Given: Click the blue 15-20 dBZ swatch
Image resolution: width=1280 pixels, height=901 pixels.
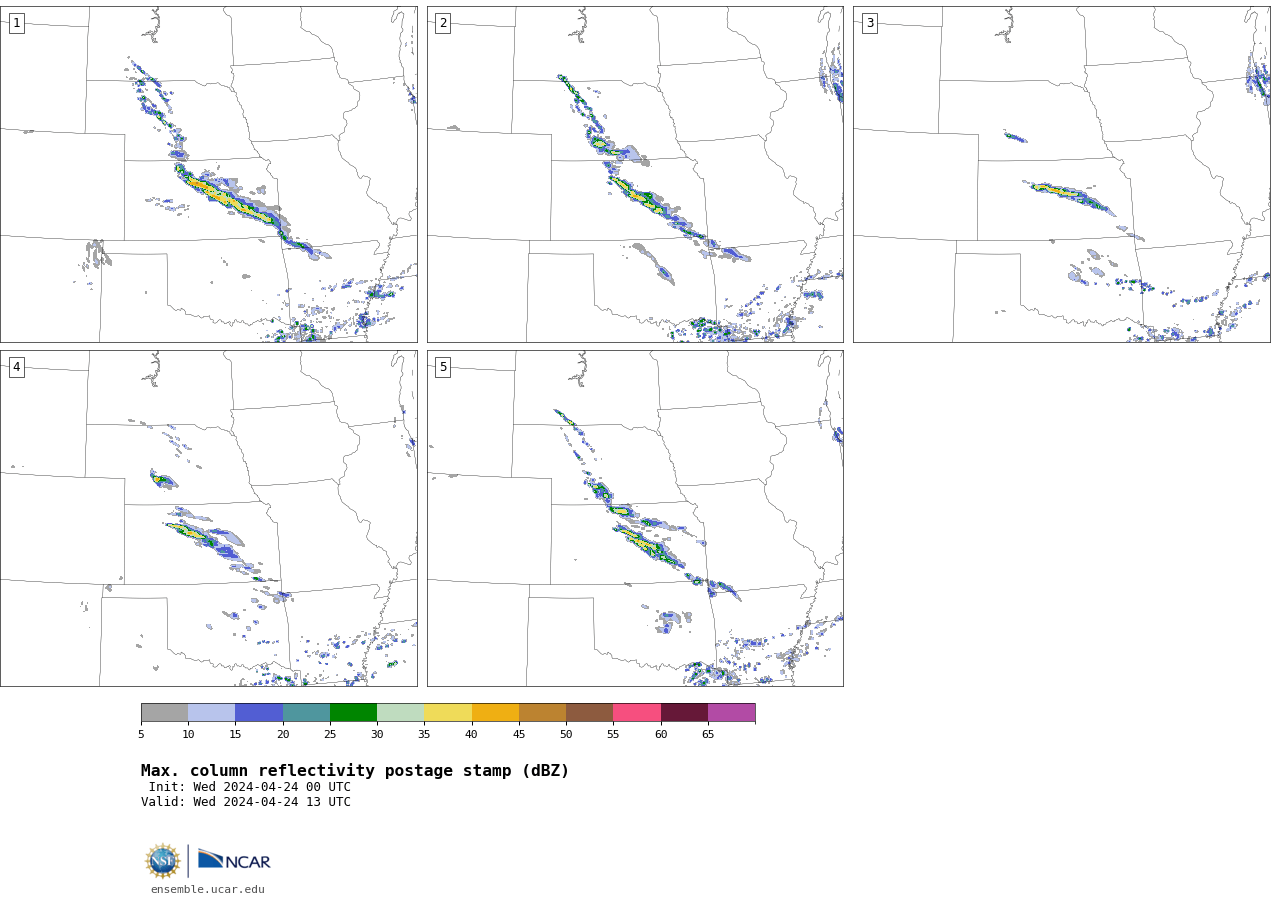Looking at the screenshot, I should [259, 712].
